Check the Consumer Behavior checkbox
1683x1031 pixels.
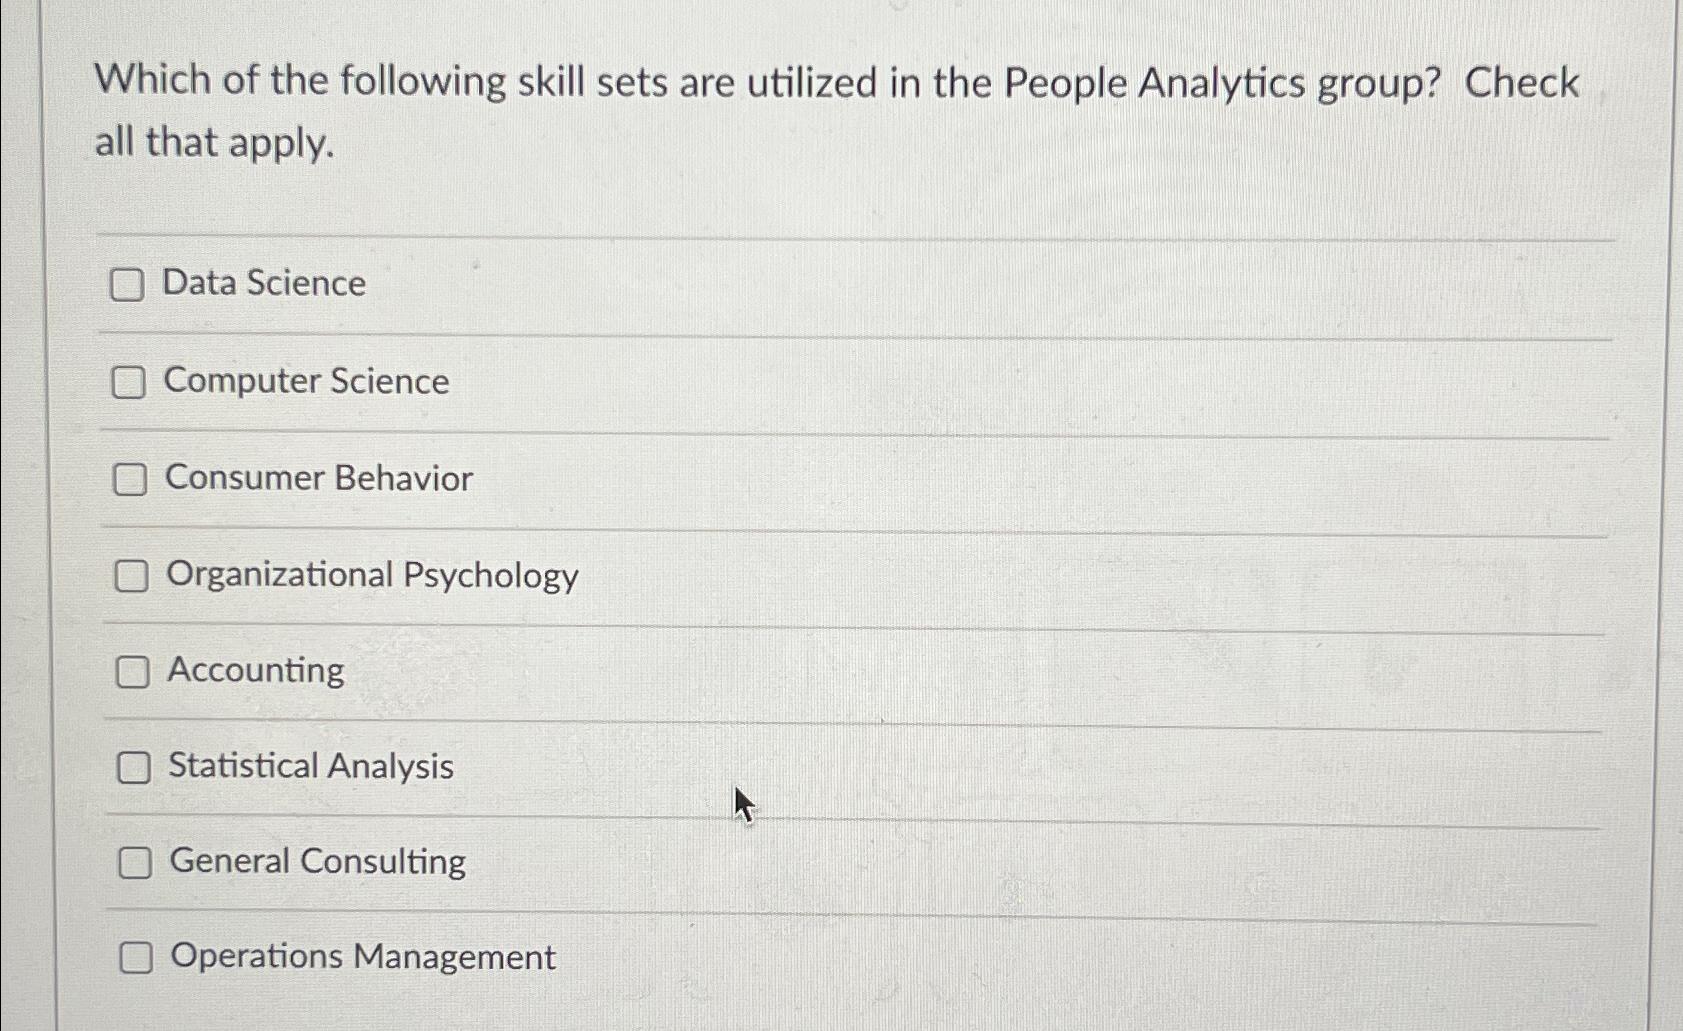[x=131, y=478]
